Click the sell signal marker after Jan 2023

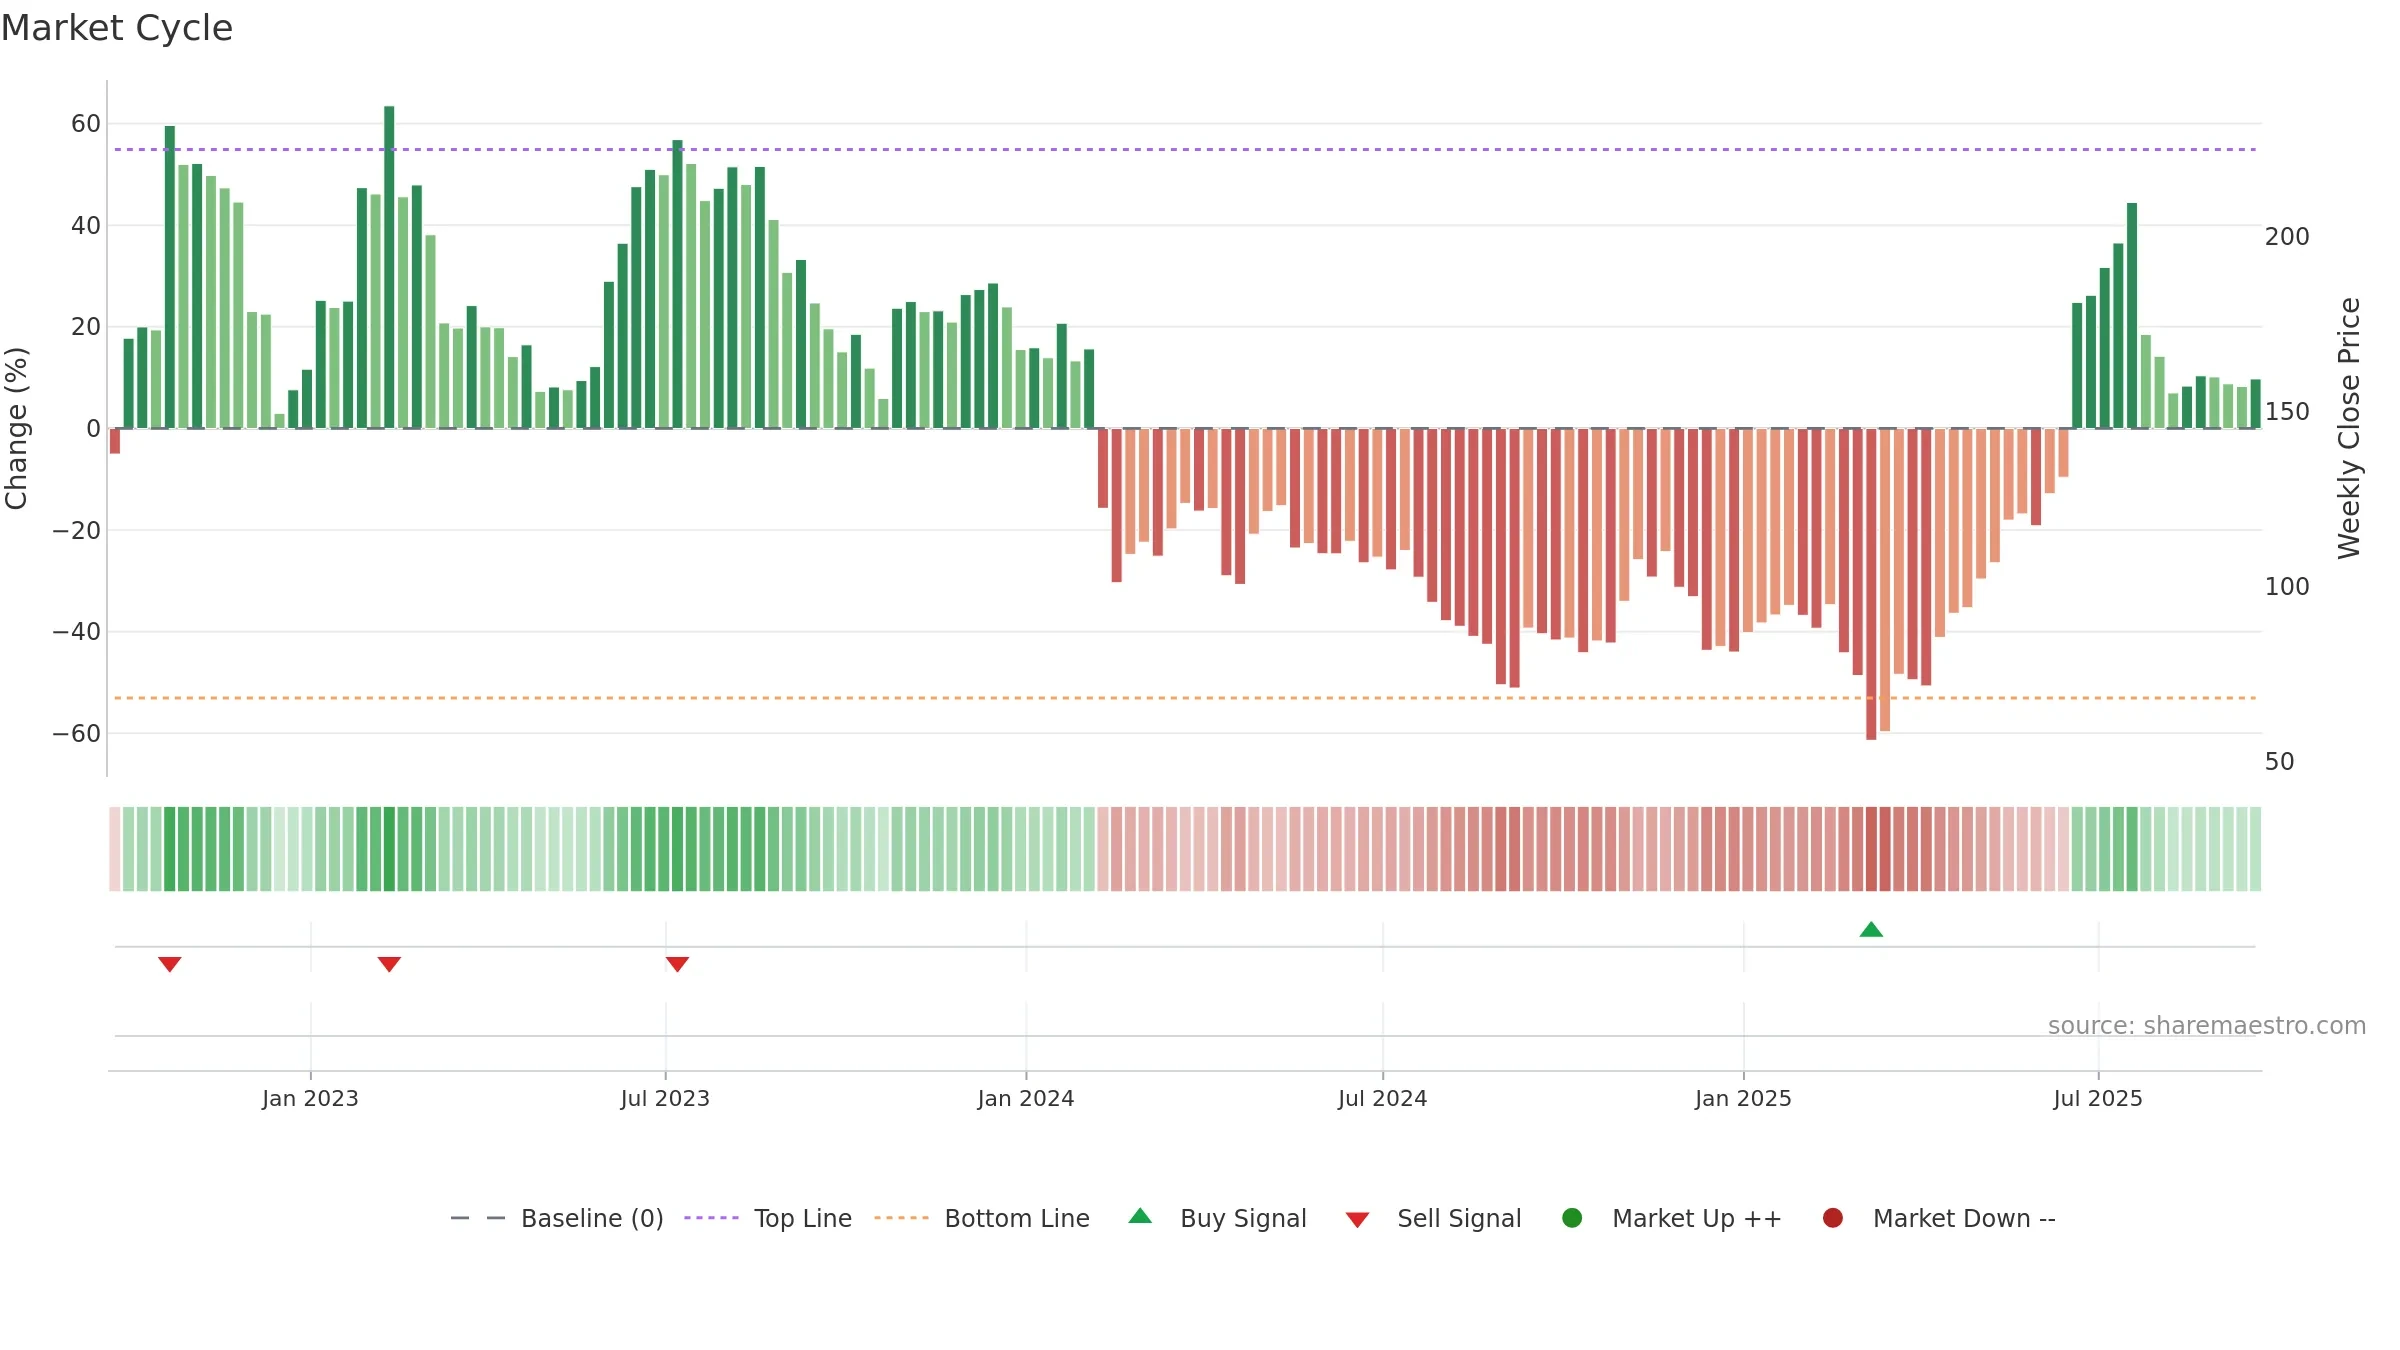(x=389, y=964)
